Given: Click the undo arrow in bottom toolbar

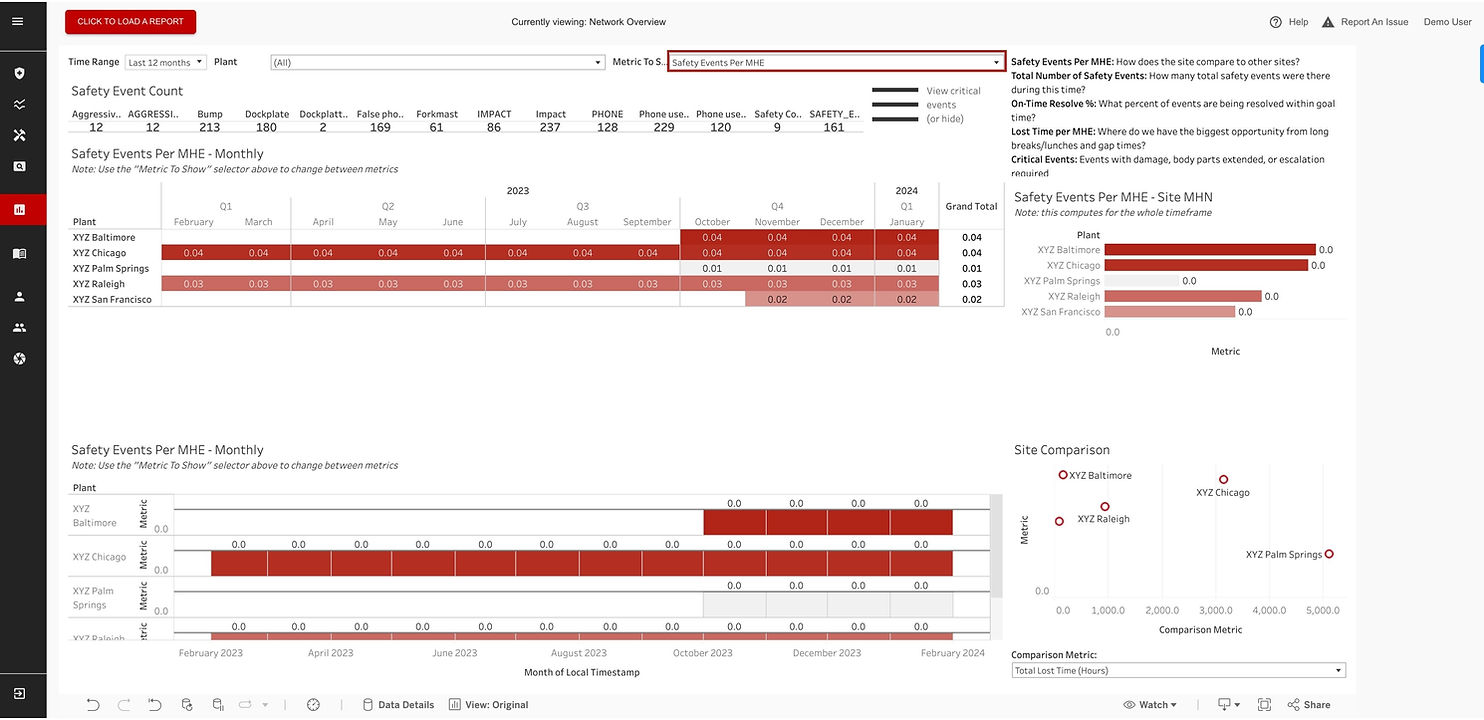Looking at the screenshot, I should pyautogui.click(x=93, y=705).
